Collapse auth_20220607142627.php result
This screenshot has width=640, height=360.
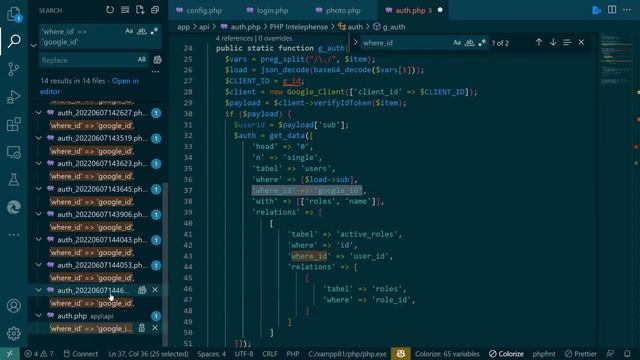pos(38,113)
